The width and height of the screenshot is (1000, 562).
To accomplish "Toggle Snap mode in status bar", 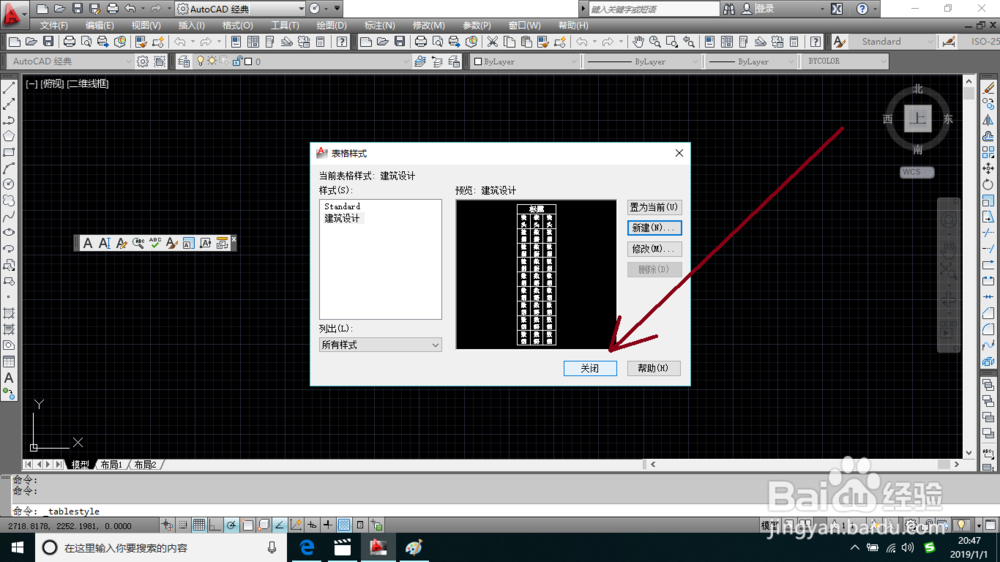I will 183,525.
